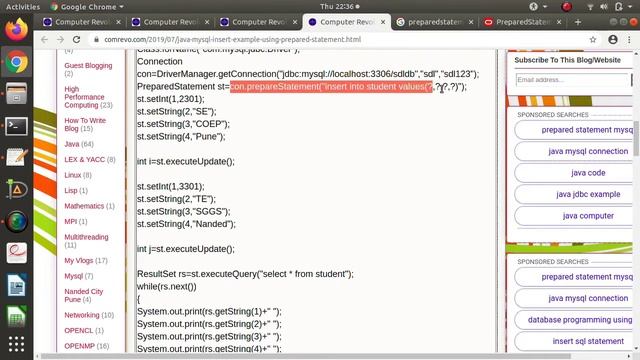640x360 pixels.
Task: Open text editor notepad dock icon
Action: click(x=16, y=157)
